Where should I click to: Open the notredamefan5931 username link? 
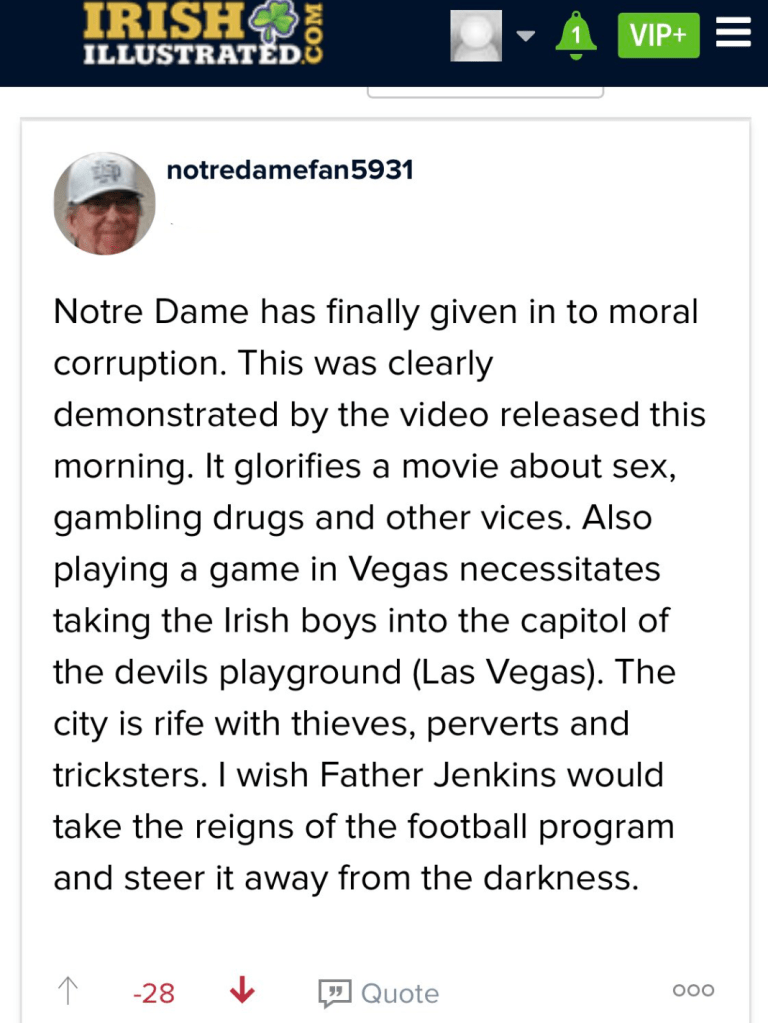click(290, 170)
